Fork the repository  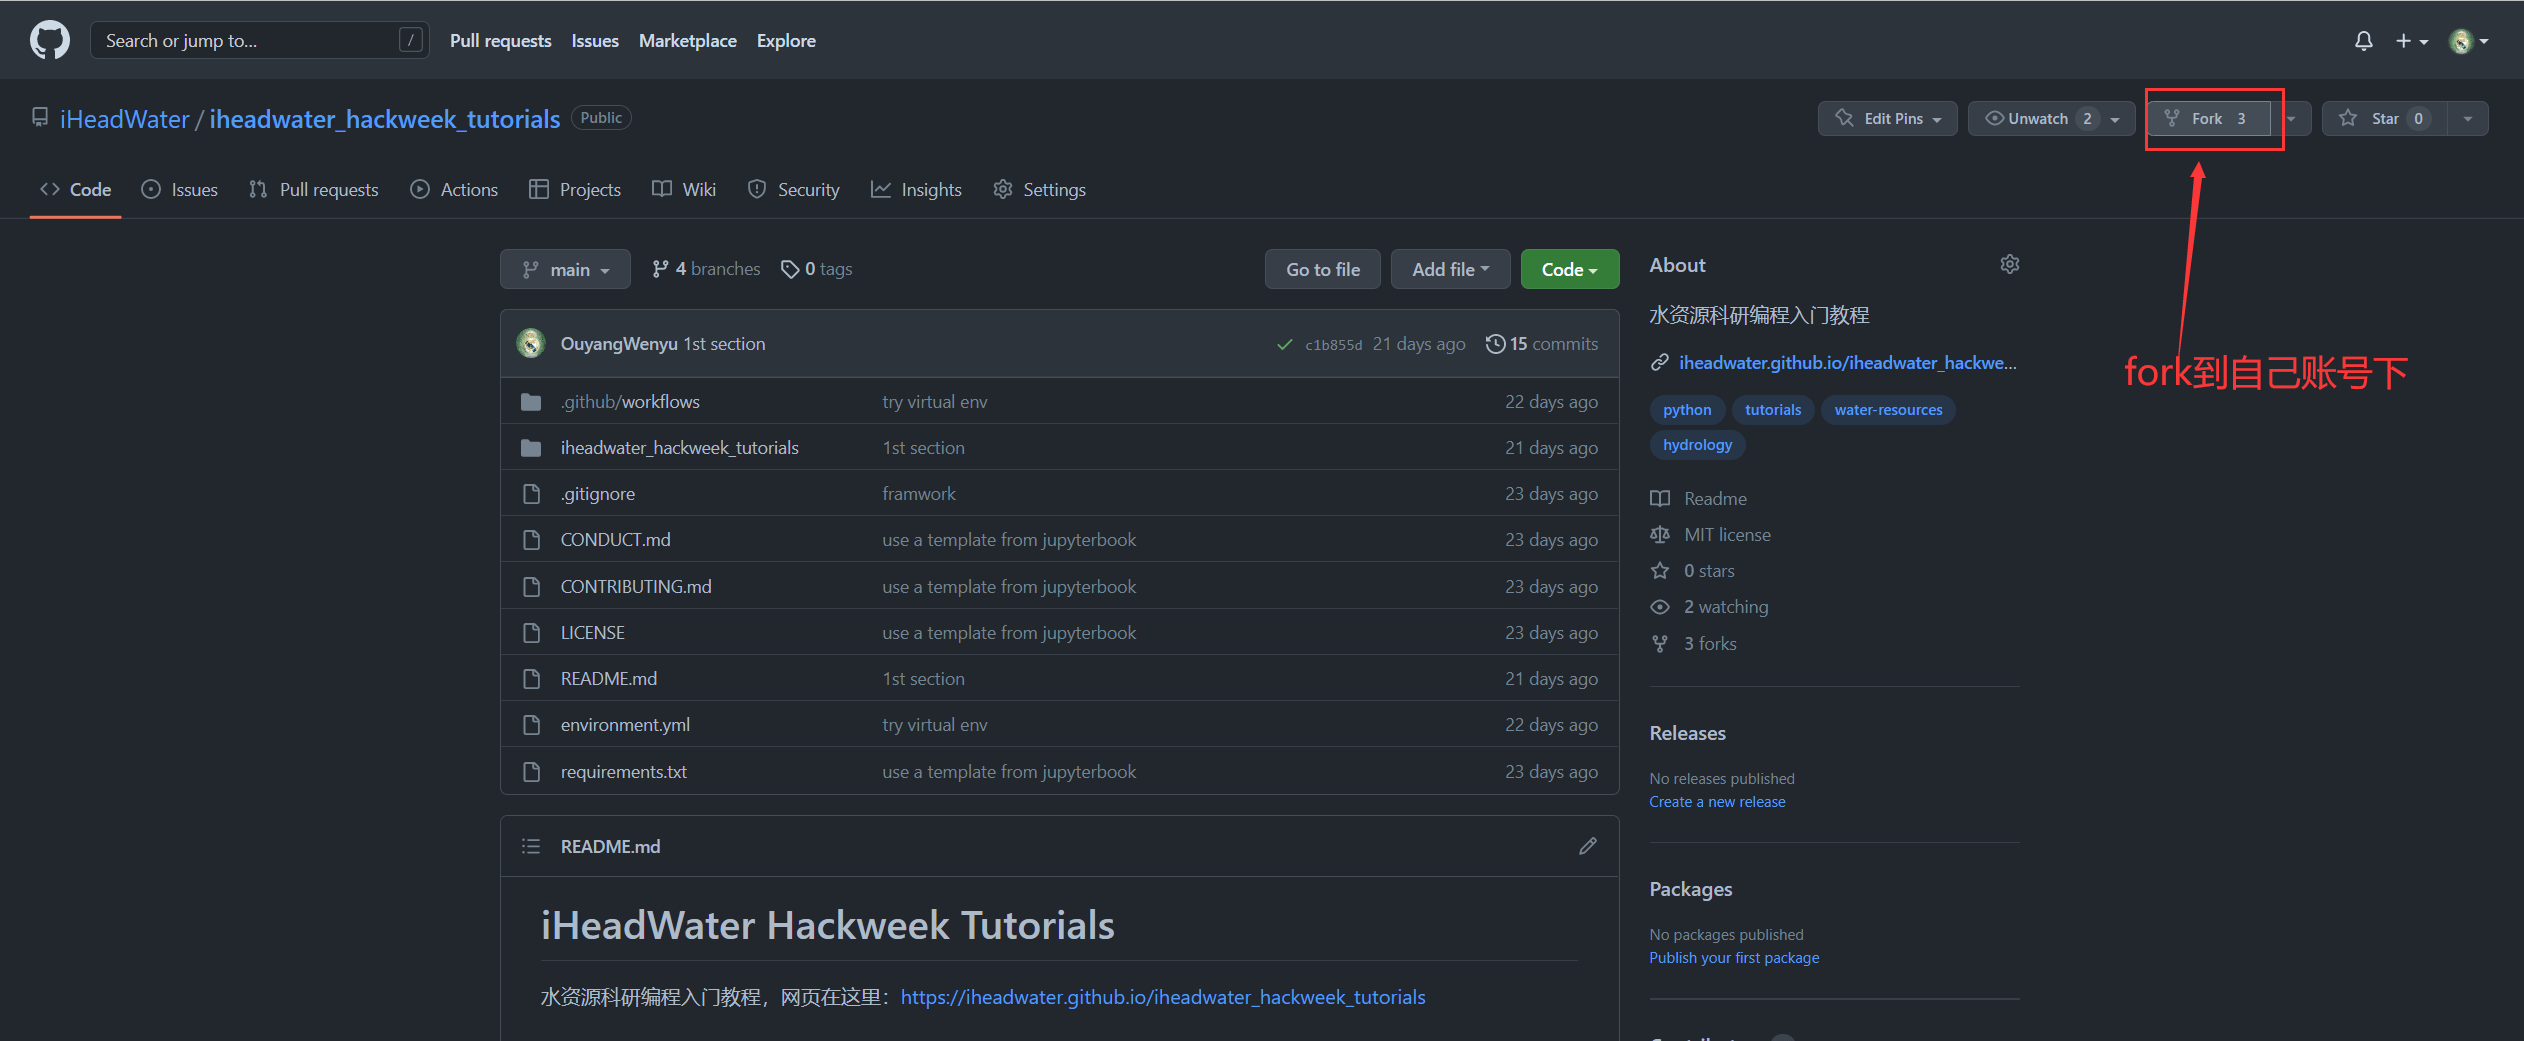click(x=2208, y=118)
